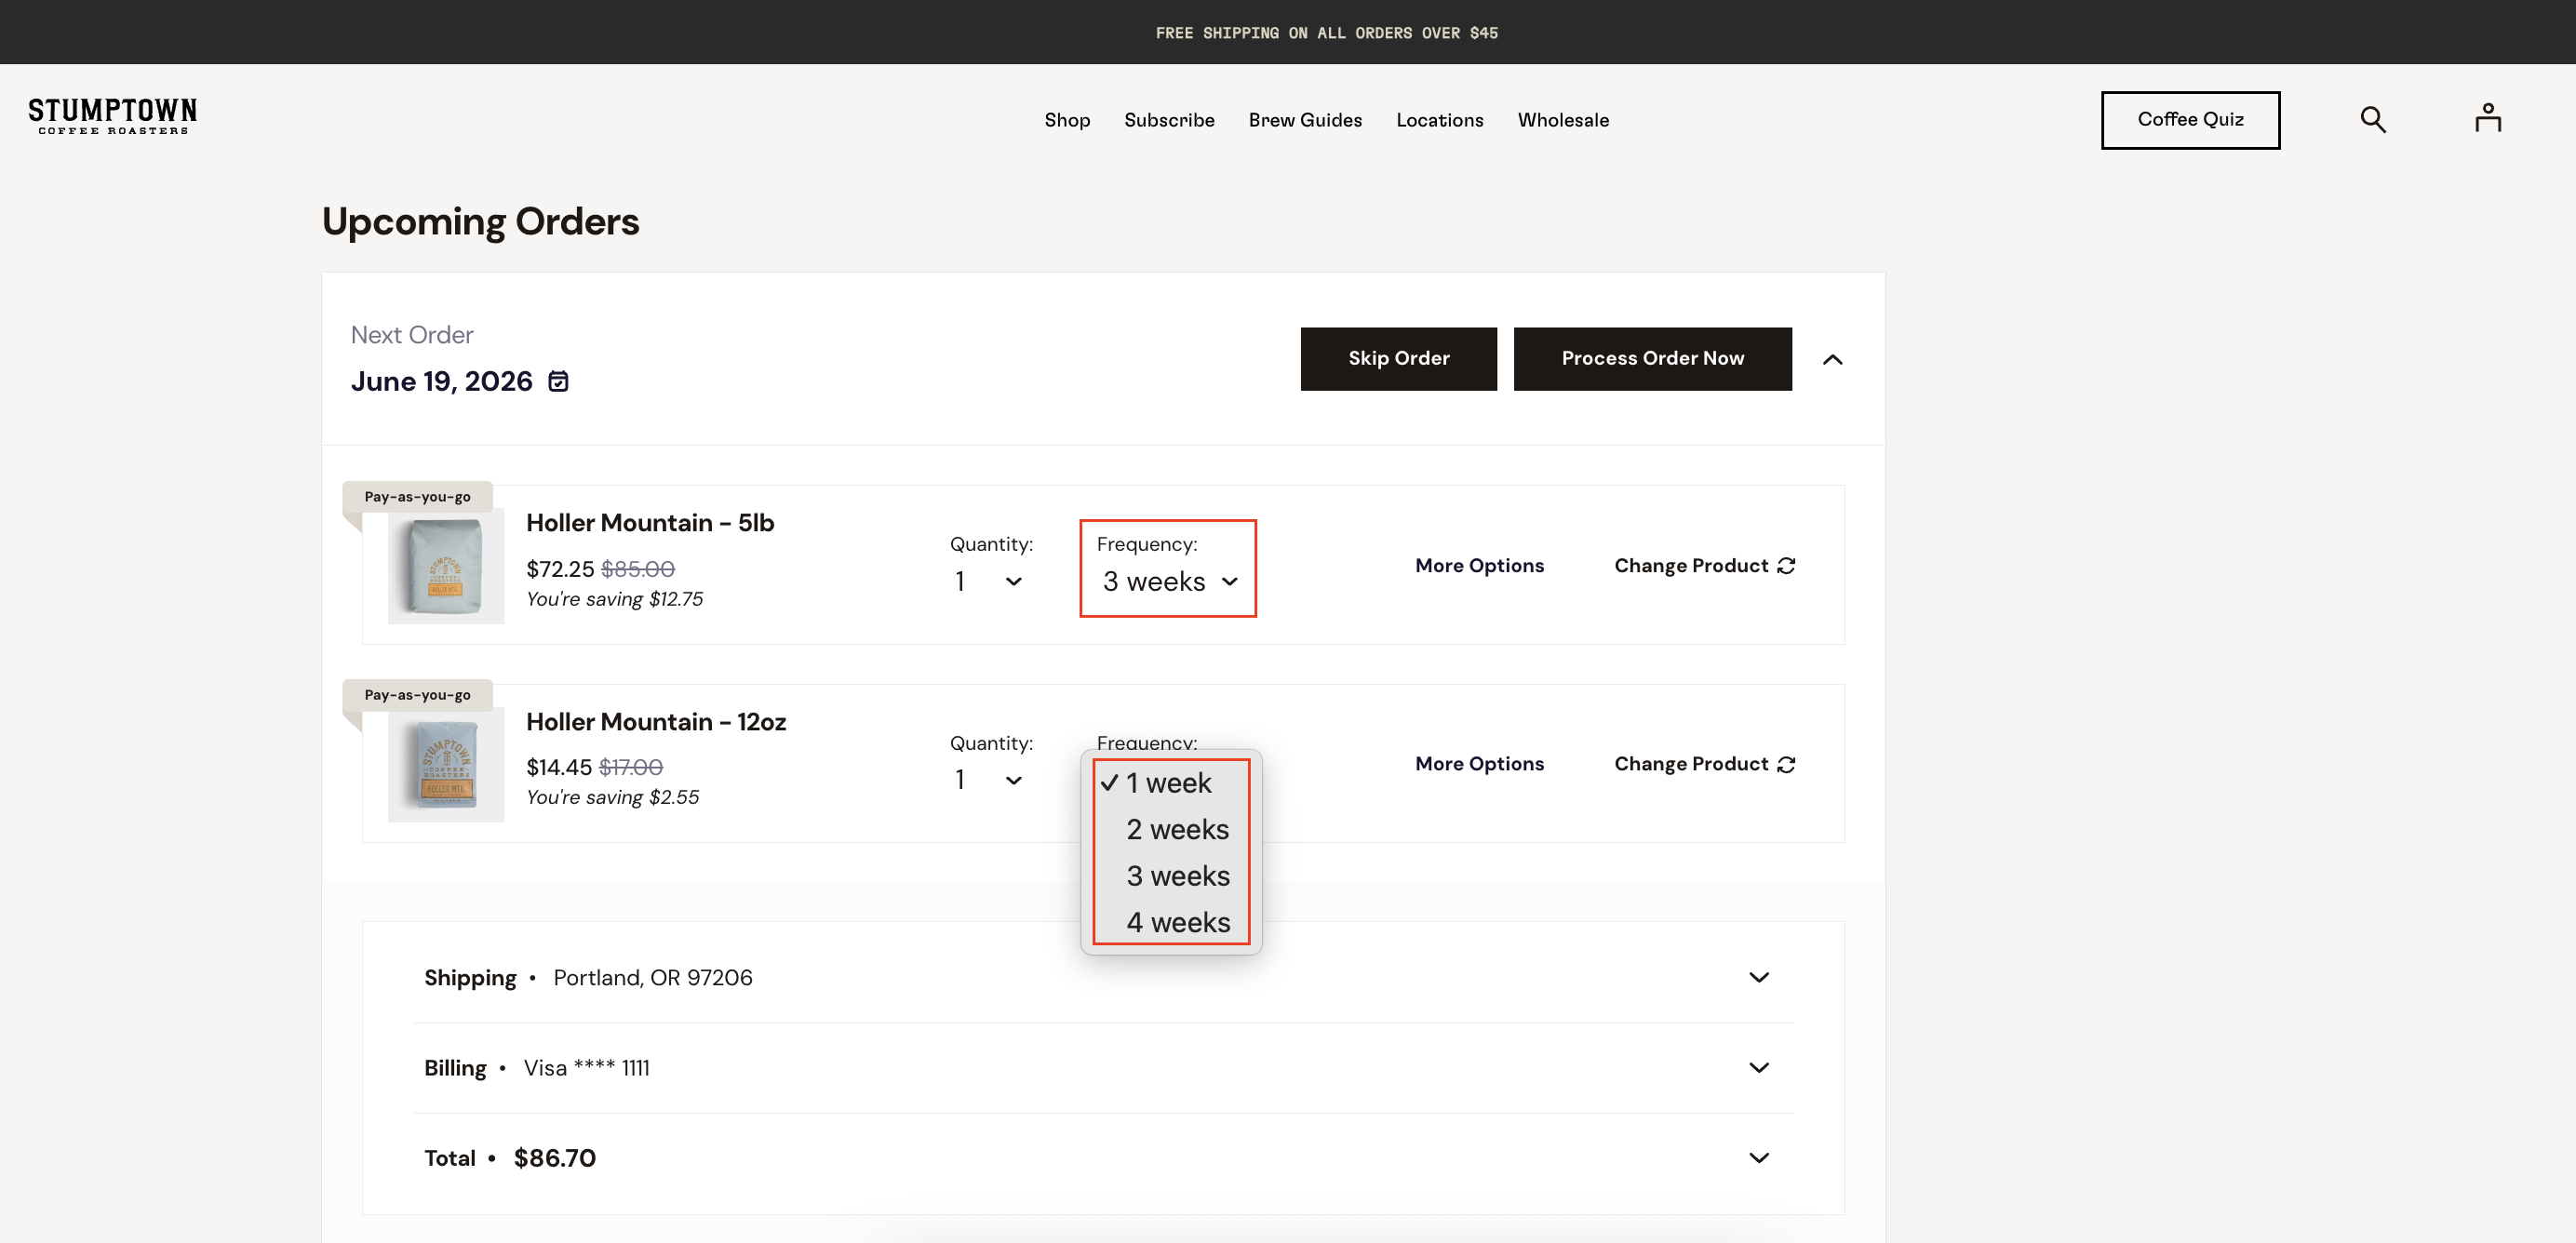The height and width of the screenshot is (1243, 2576).
Task: Open the account profile icon
Action: (2488, 118)
